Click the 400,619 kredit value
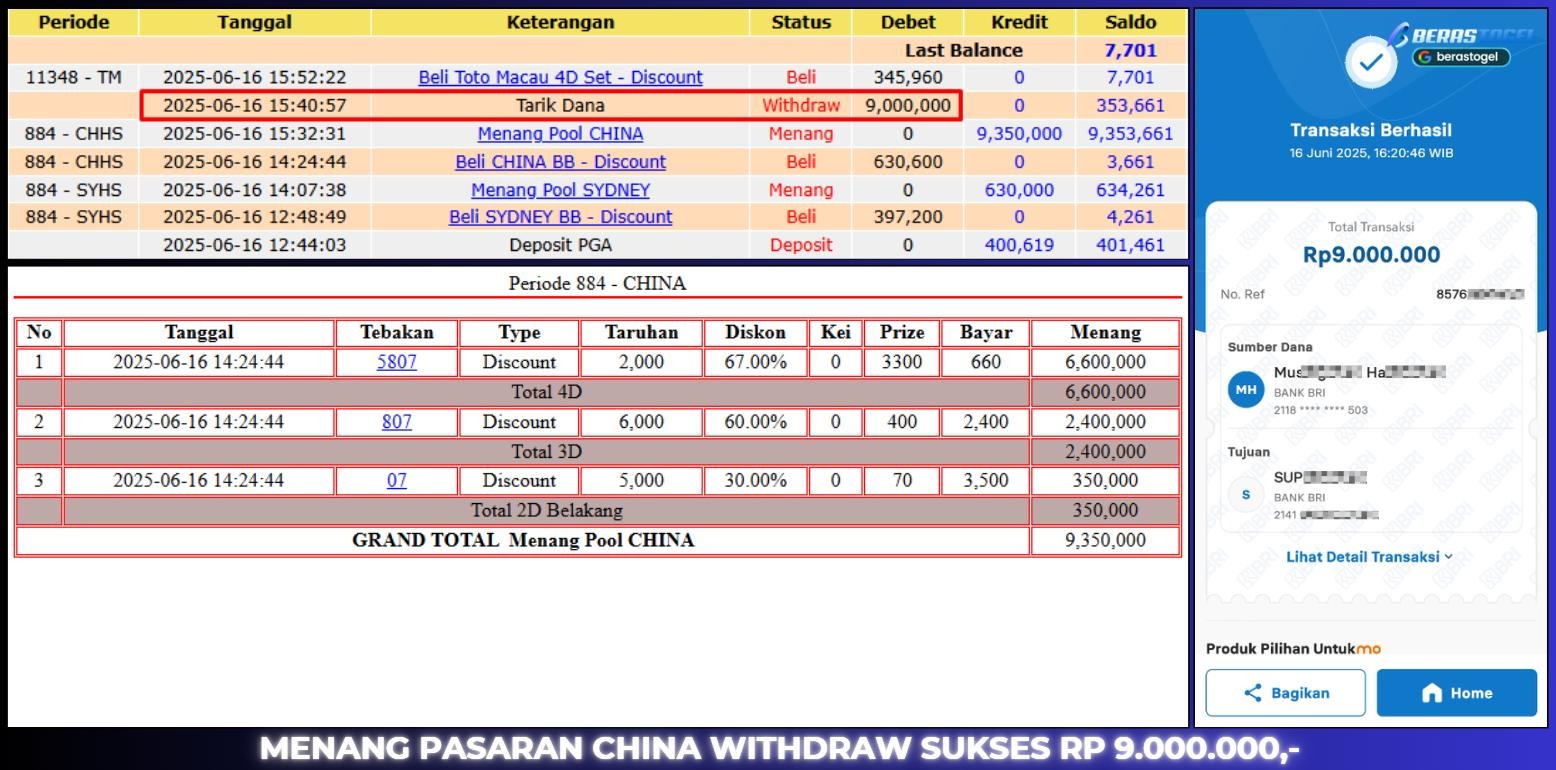 click(x=1019, y=245)
